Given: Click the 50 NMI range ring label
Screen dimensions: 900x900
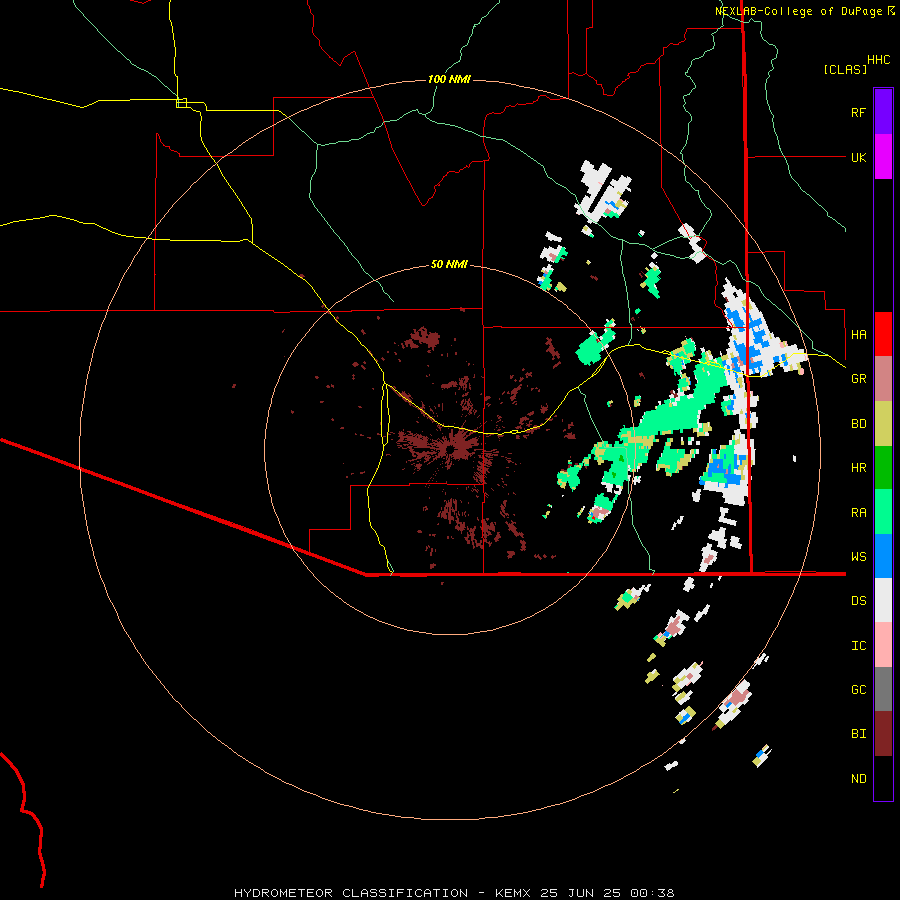Looking at the screenshot, I should [449, 264].
